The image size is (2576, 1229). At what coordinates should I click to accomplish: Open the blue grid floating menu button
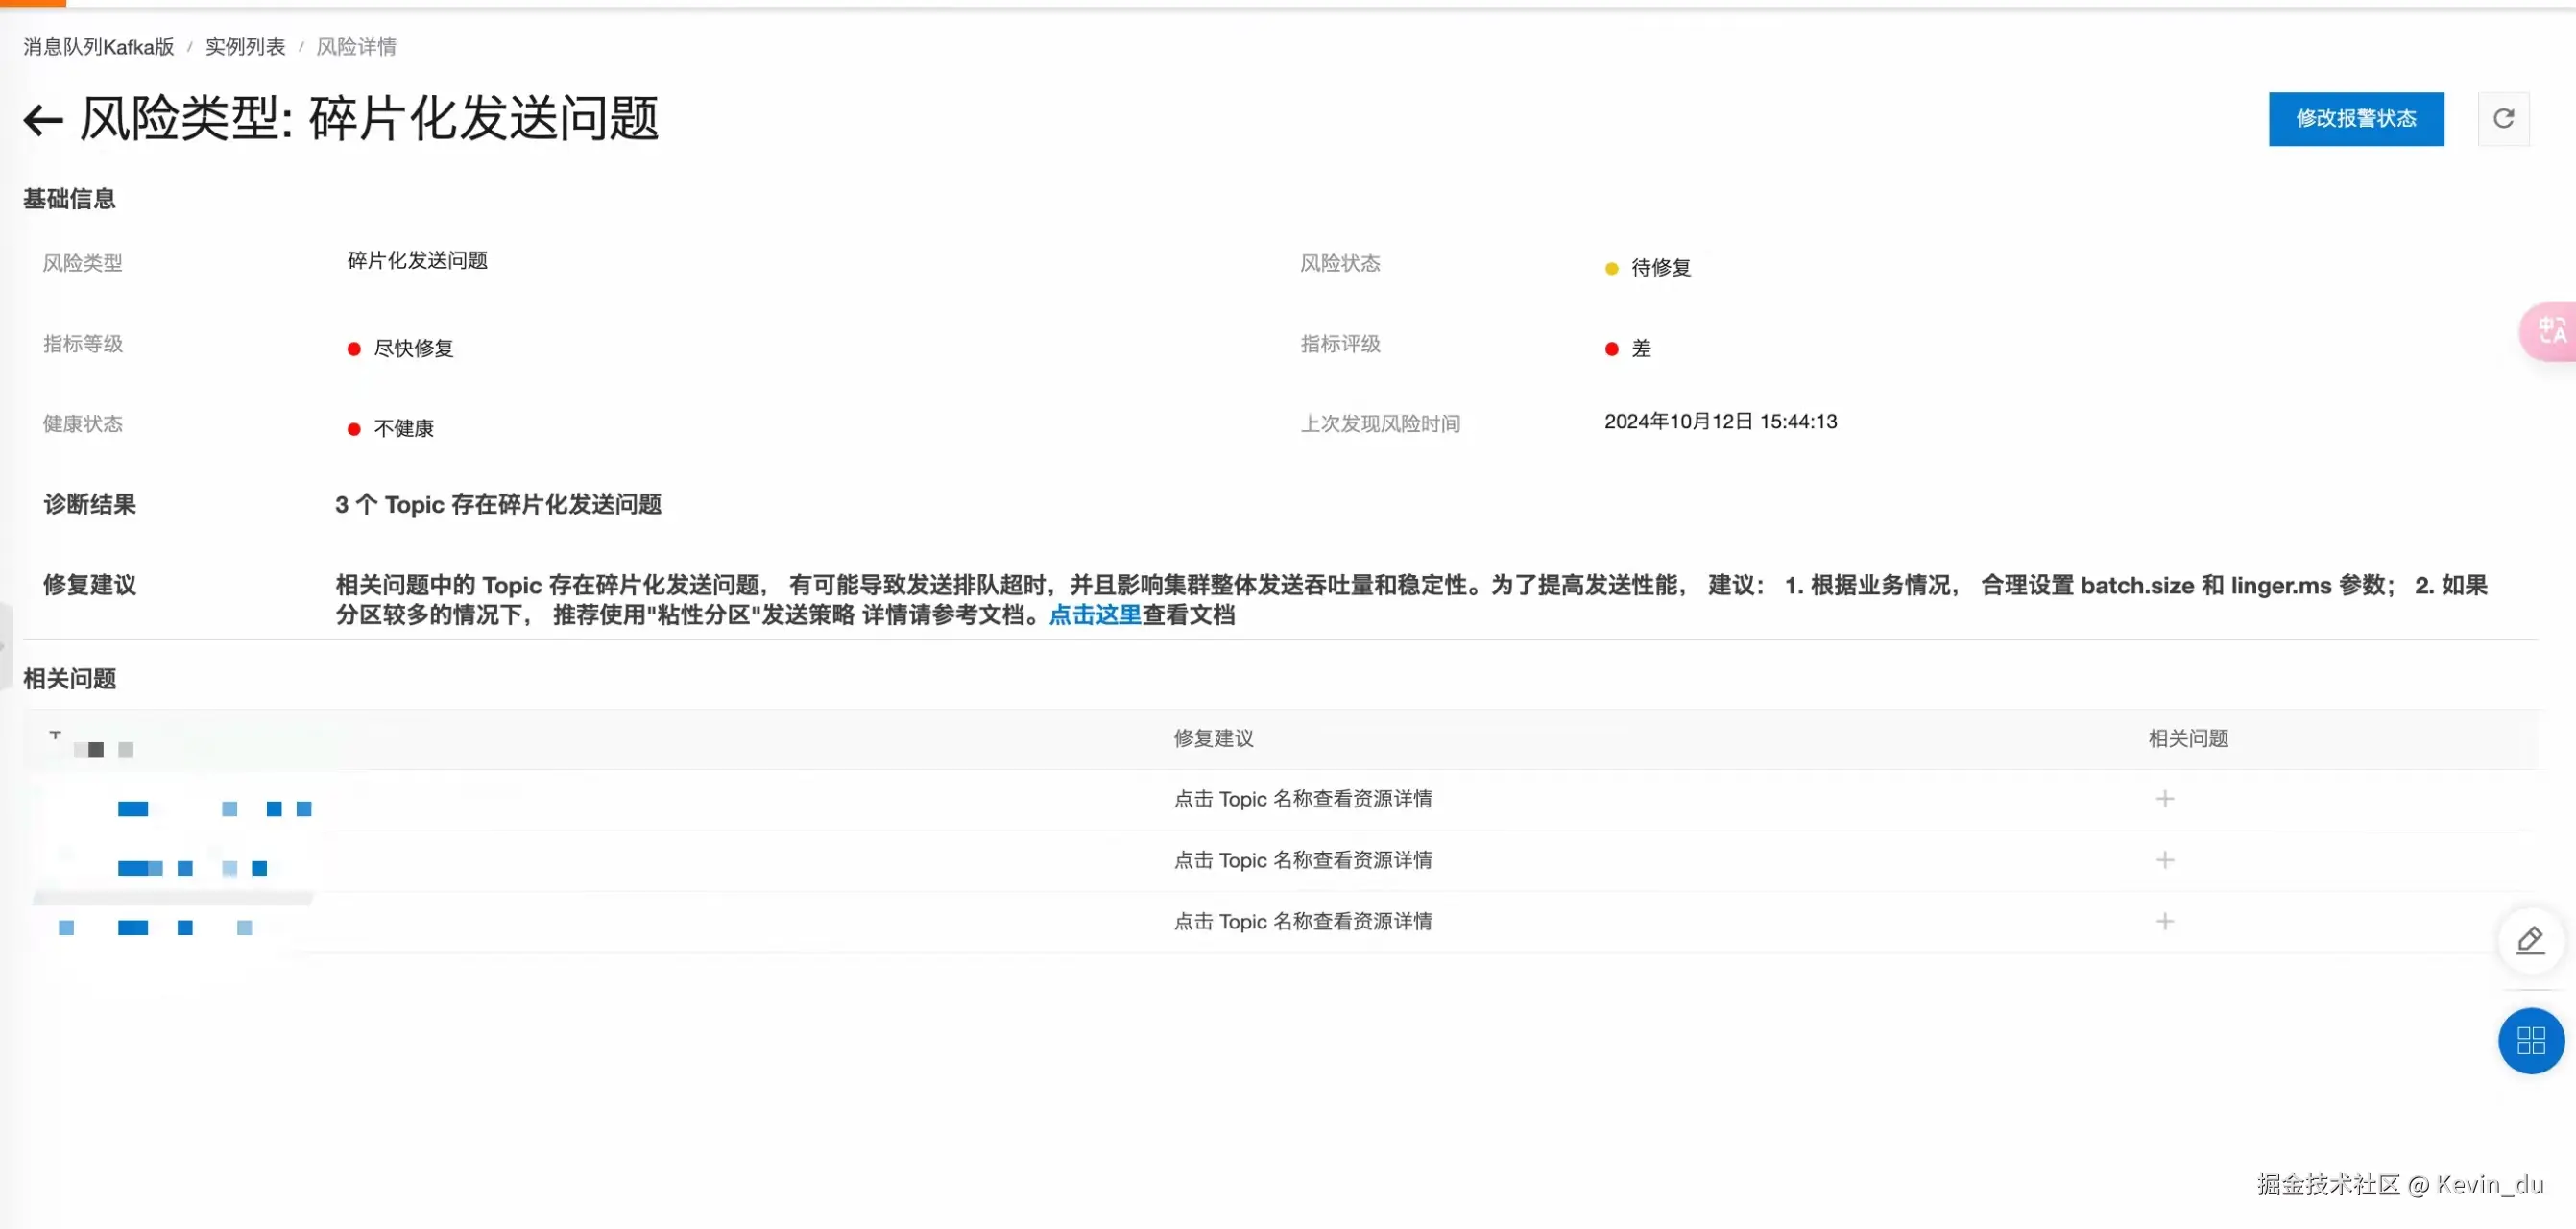coord(2530,1041)
